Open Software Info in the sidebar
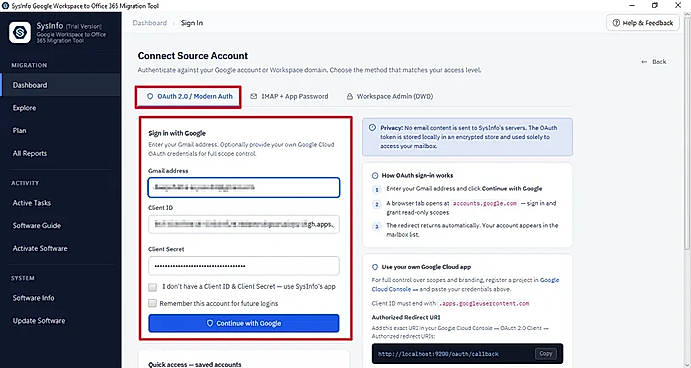Viewport: 691px width, 368px height. [x=60, y=298]
